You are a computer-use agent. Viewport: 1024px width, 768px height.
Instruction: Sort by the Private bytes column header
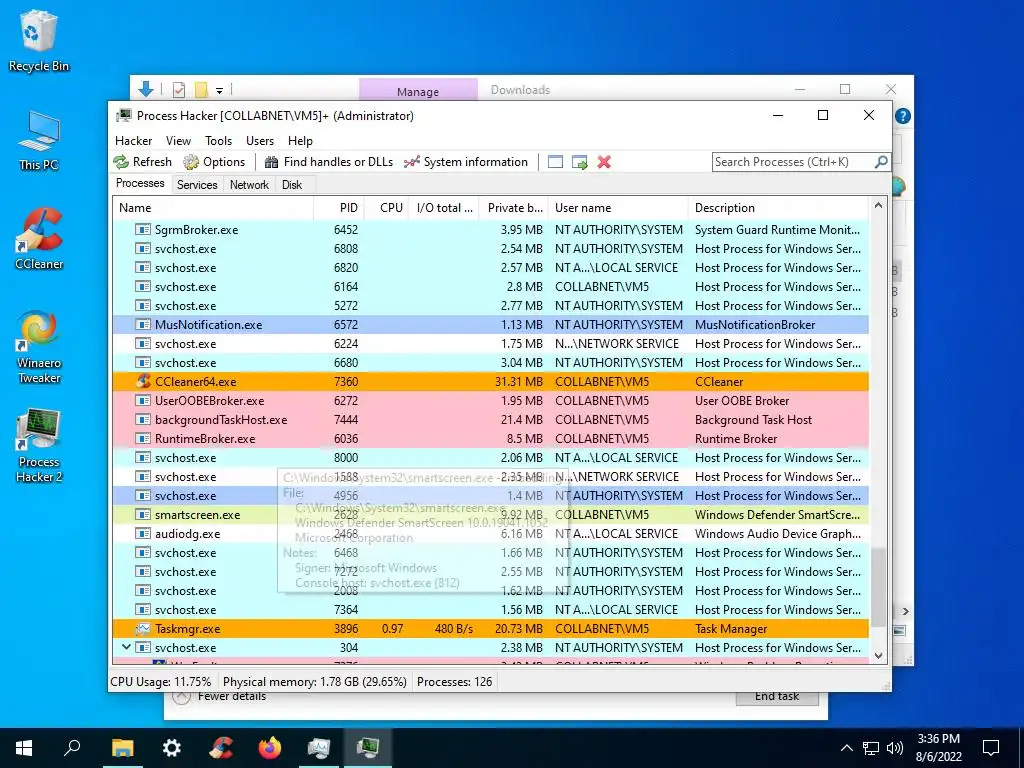tap(514, 208)
